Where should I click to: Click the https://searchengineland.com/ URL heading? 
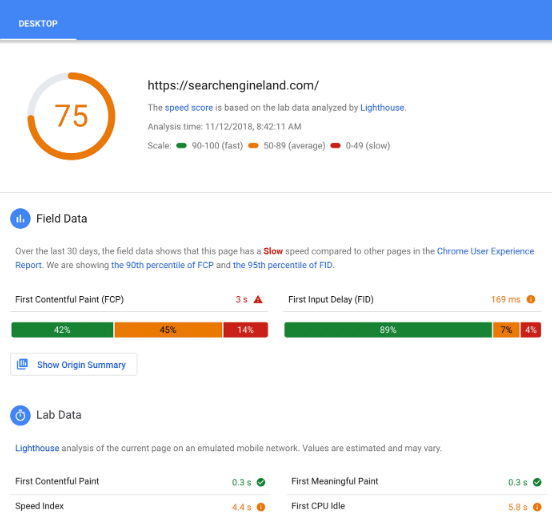pyautogui.click(x=233, y=86)
